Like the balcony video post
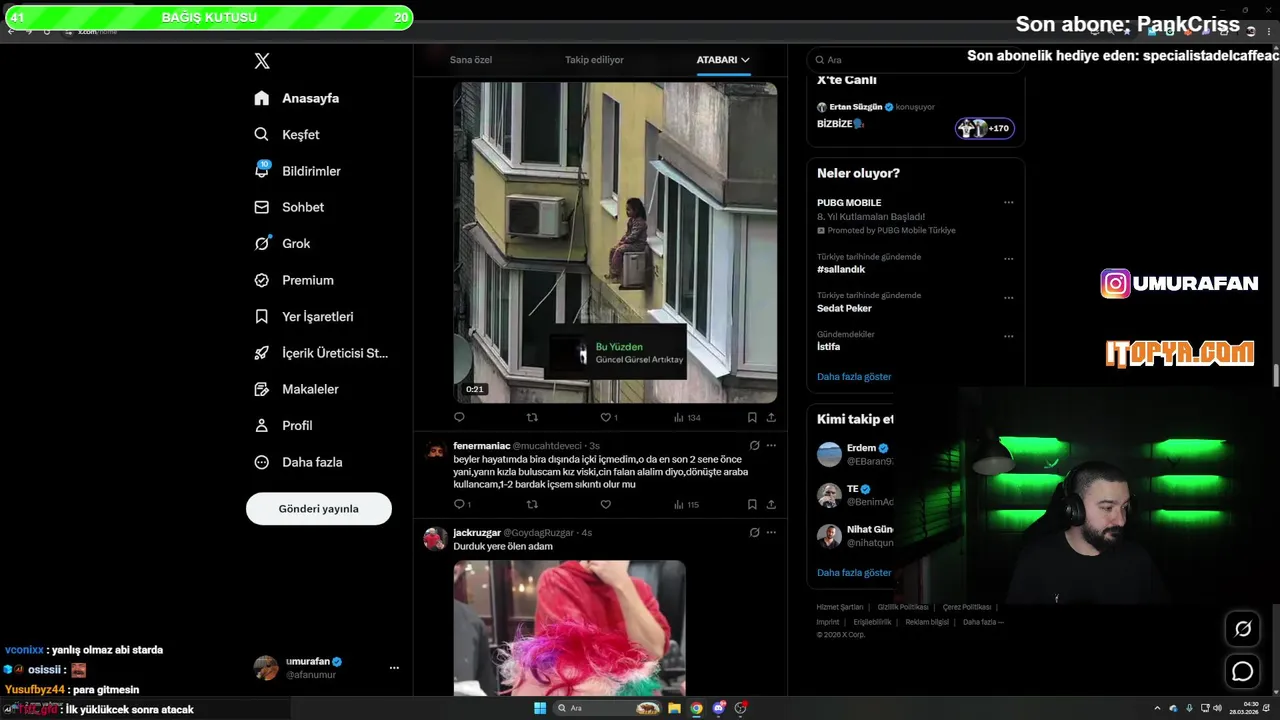This screenshot has width=1280, height=720. (608, 417)
